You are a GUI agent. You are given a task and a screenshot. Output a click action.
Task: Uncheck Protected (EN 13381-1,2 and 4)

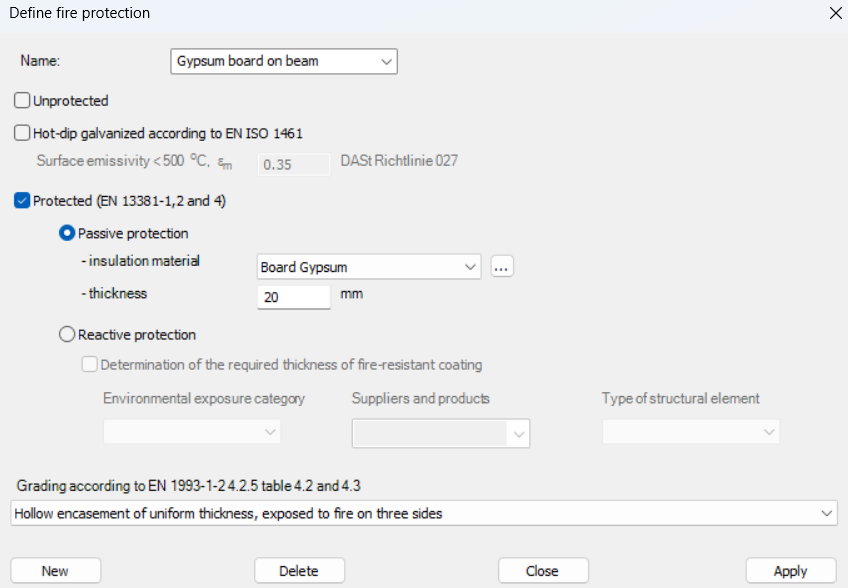tap(22, 201)
